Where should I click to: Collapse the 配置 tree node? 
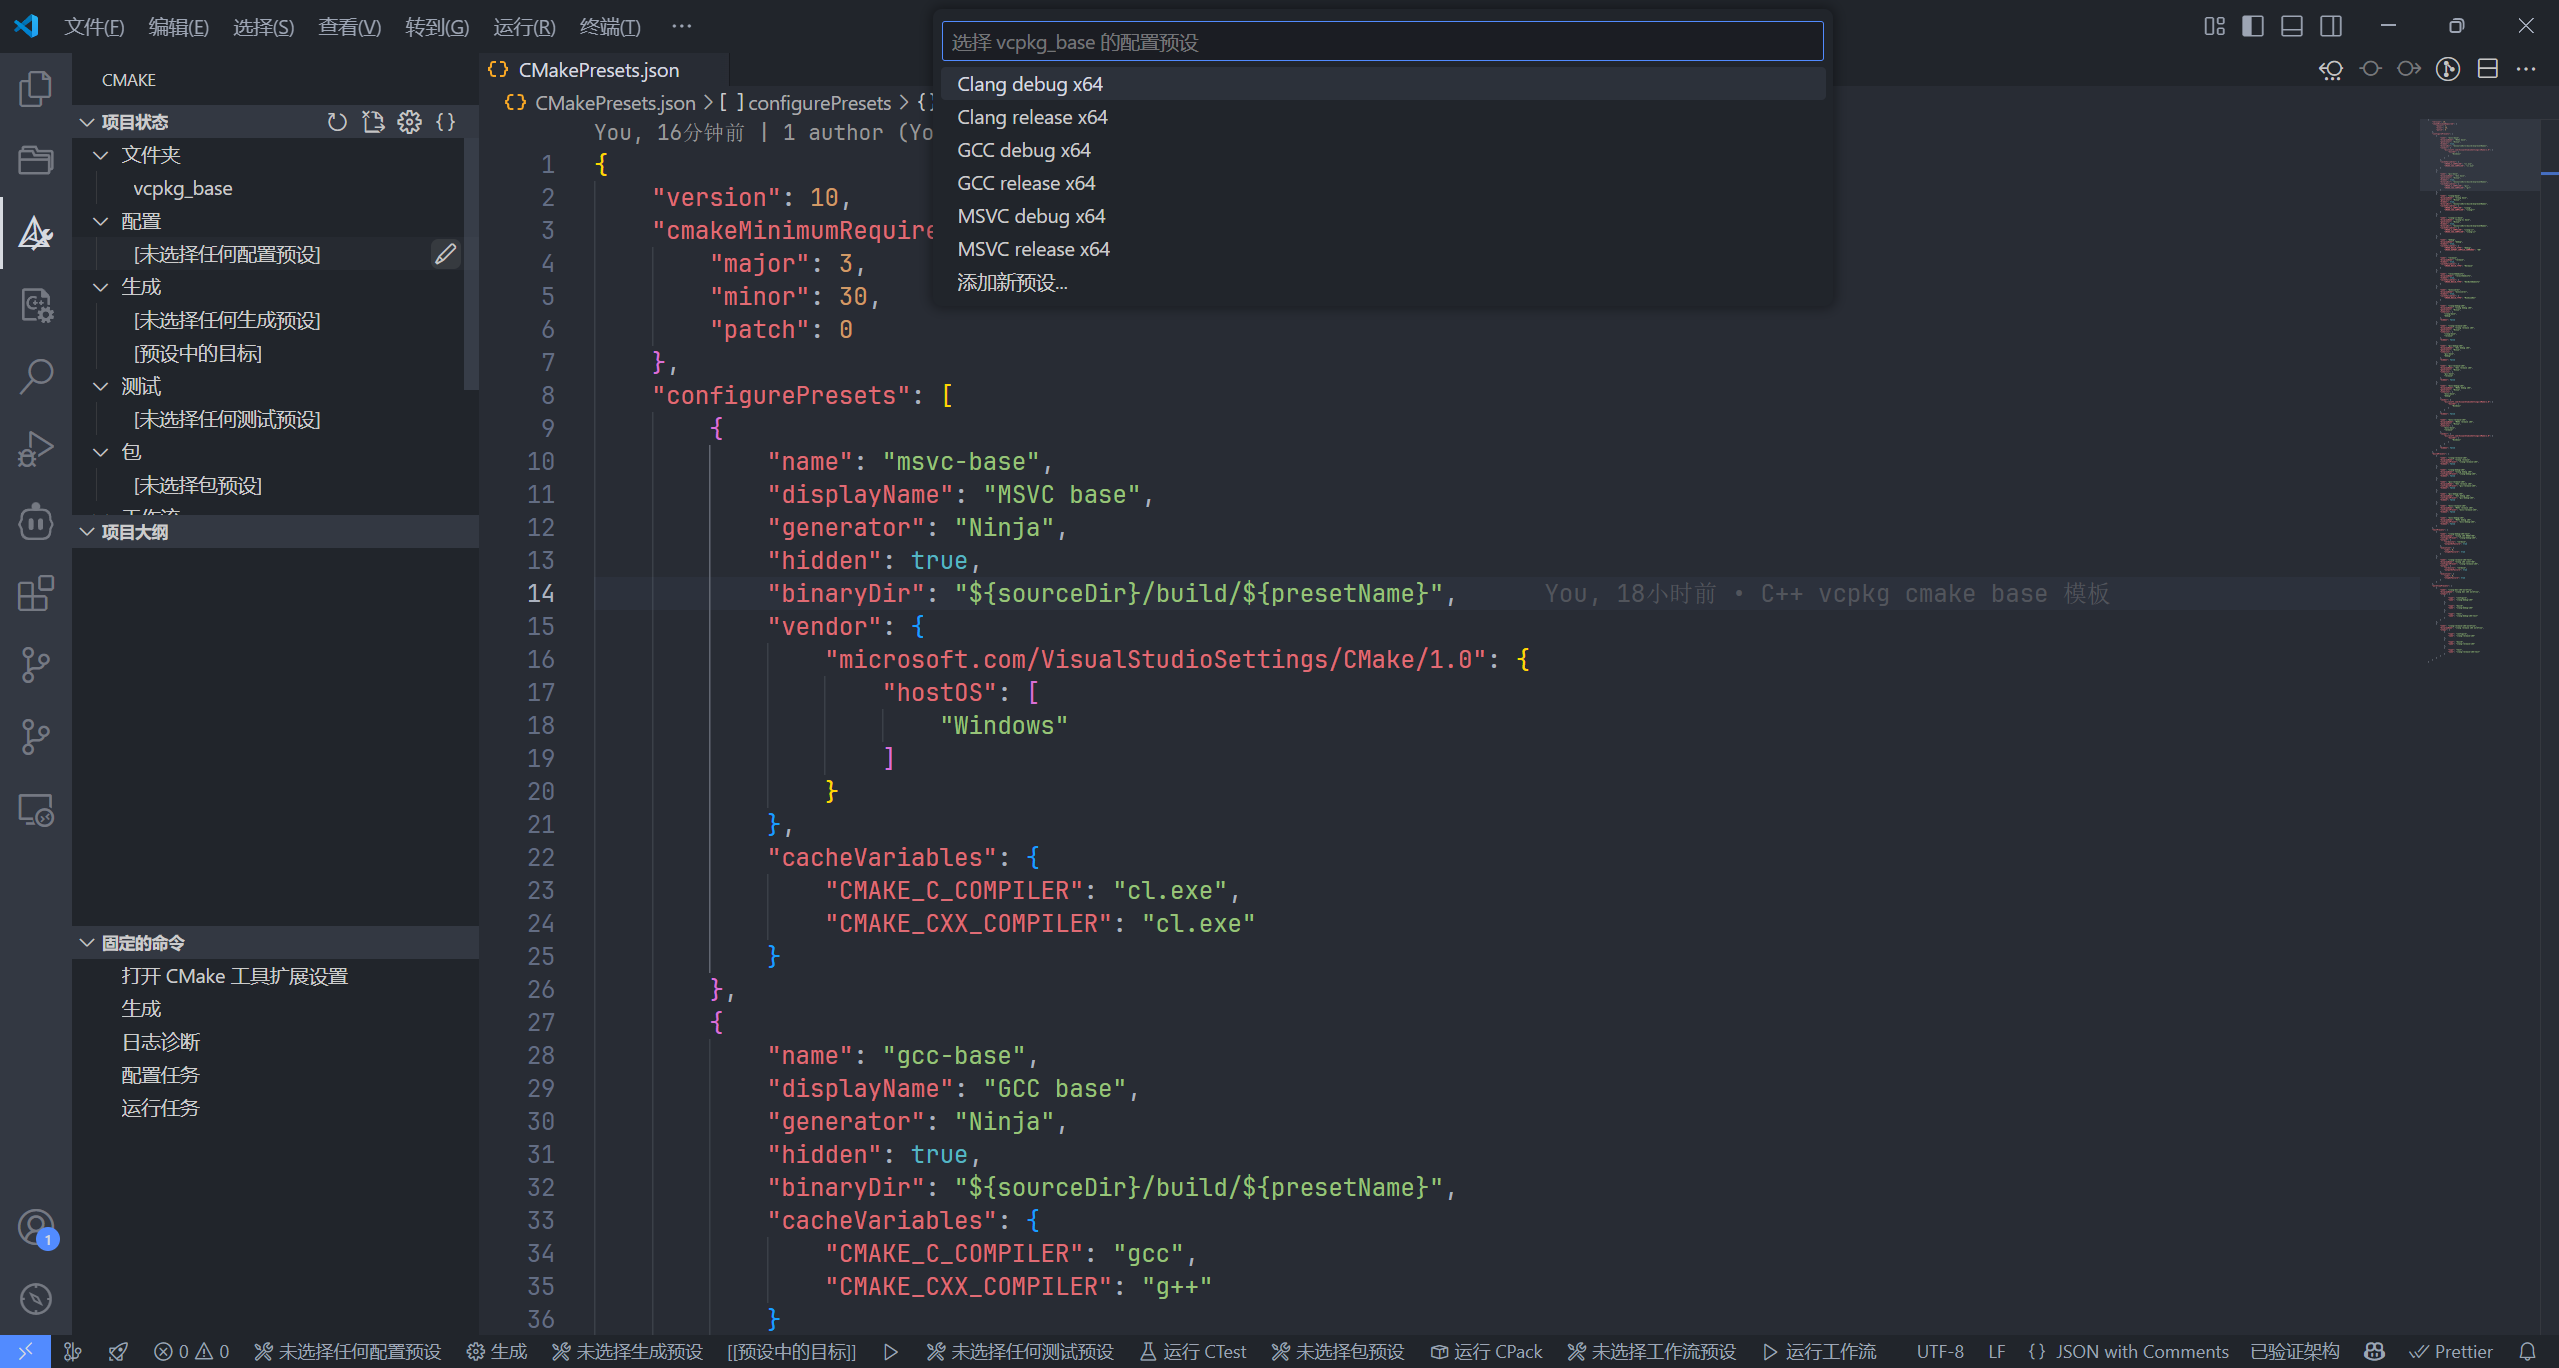(x=100, y=221)
